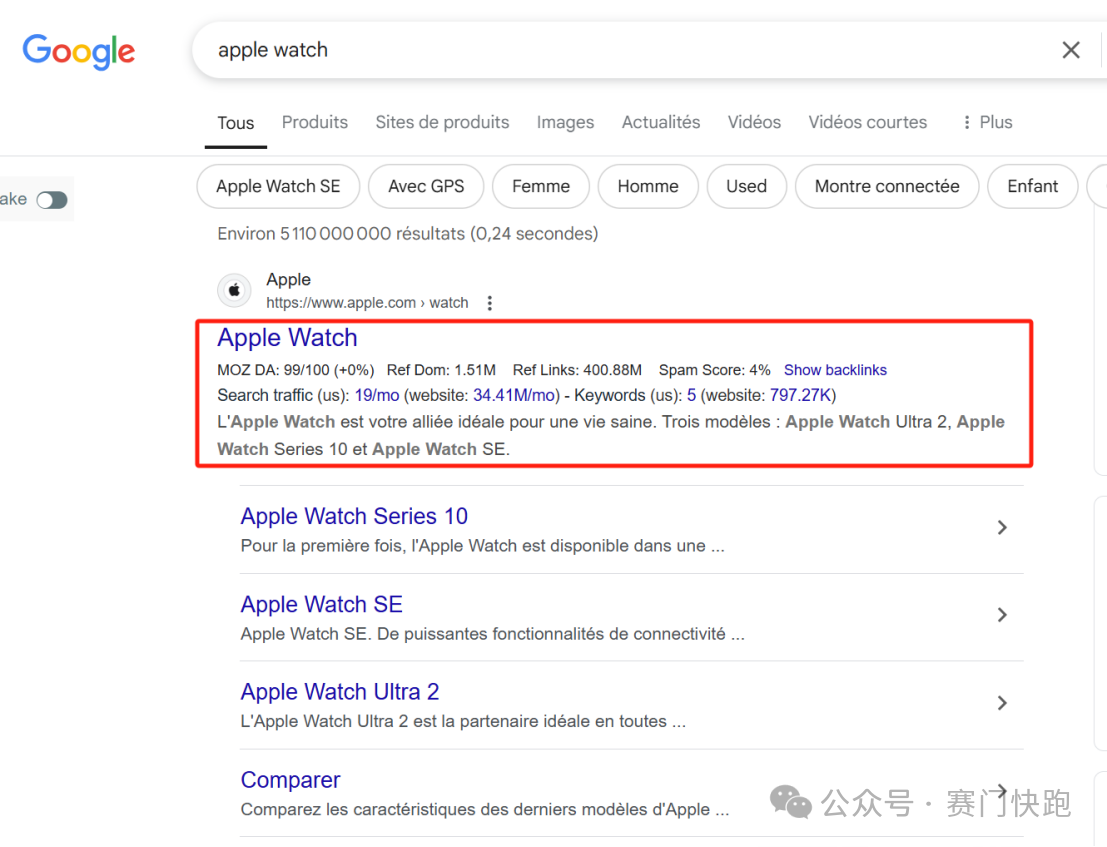1107x847 pixels.
Task: Click the Spam Score: 4% value
Action: 714,370
